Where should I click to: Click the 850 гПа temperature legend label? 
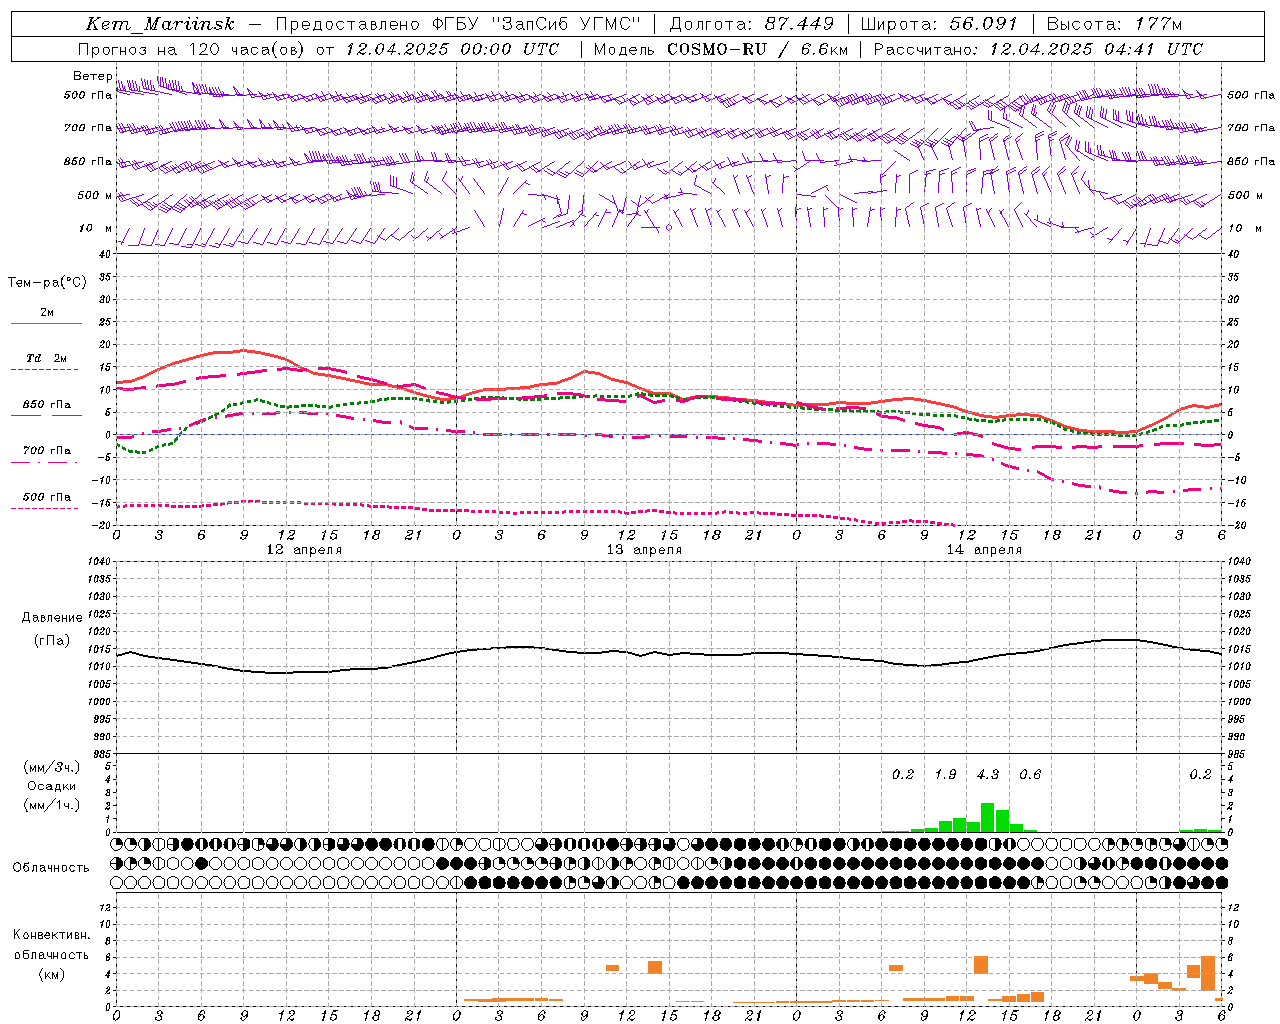tap(47, 405)
